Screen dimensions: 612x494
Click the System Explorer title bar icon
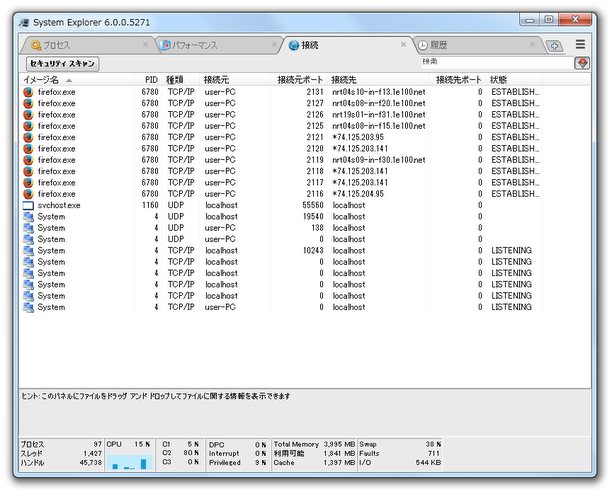tap(24, 23)
